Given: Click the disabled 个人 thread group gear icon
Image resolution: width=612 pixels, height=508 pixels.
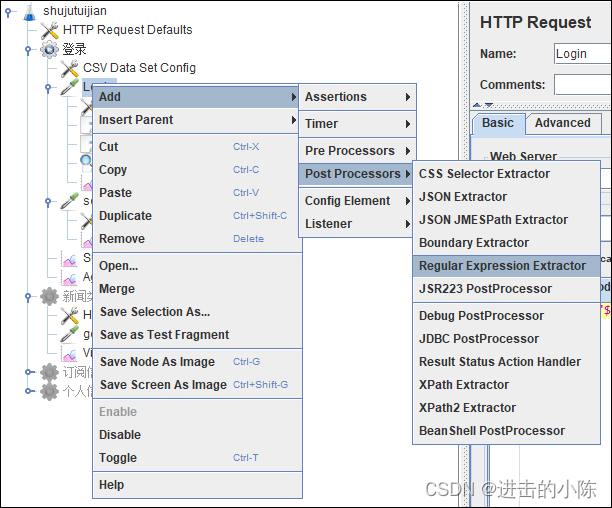Looking at the screenshot, I should coord(50,391).
